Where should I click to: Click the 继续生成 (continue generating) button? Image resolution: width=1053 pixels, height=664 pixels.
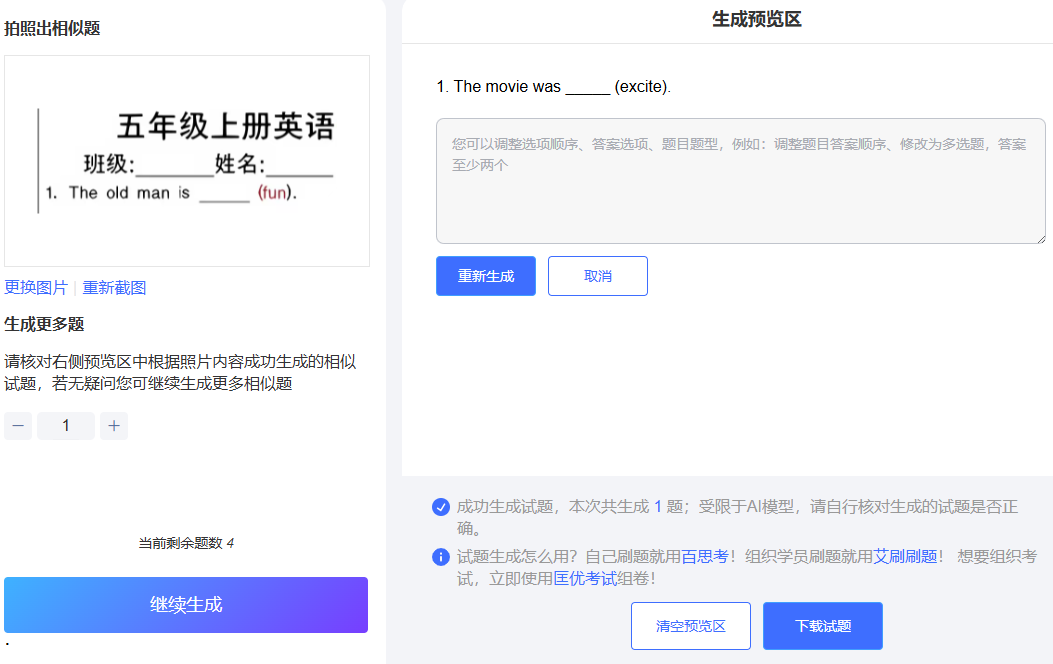186,605
